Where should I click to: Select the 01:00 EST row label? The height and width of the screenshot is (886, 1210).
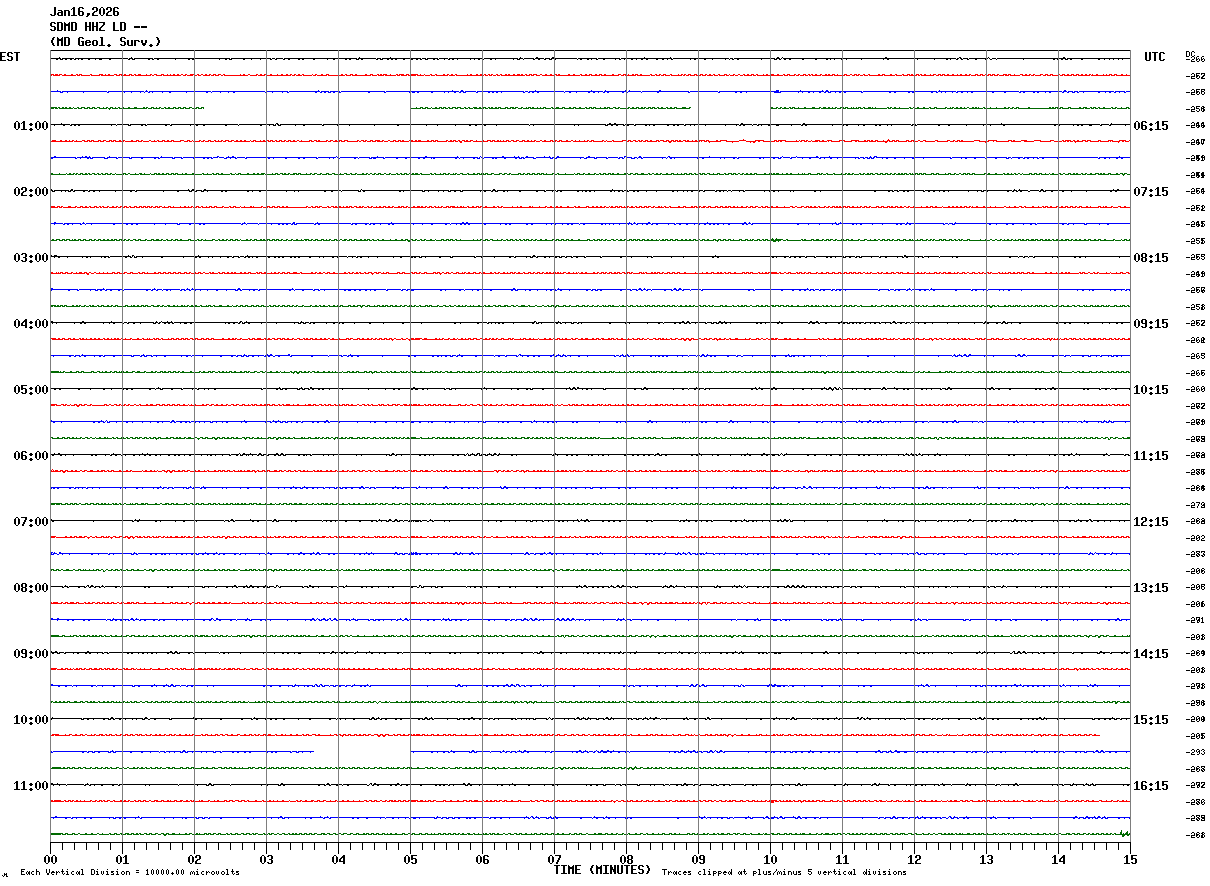(31, 126)
